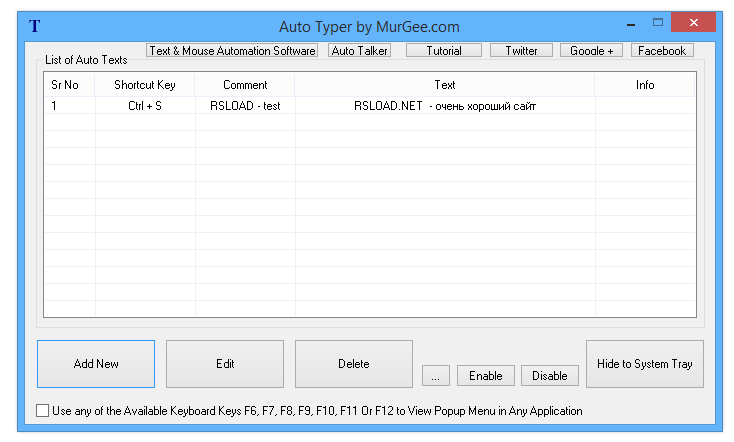This screenshot has height=442, width=734.
Task: Click the Disable button
Action: (x=550, y=376)
